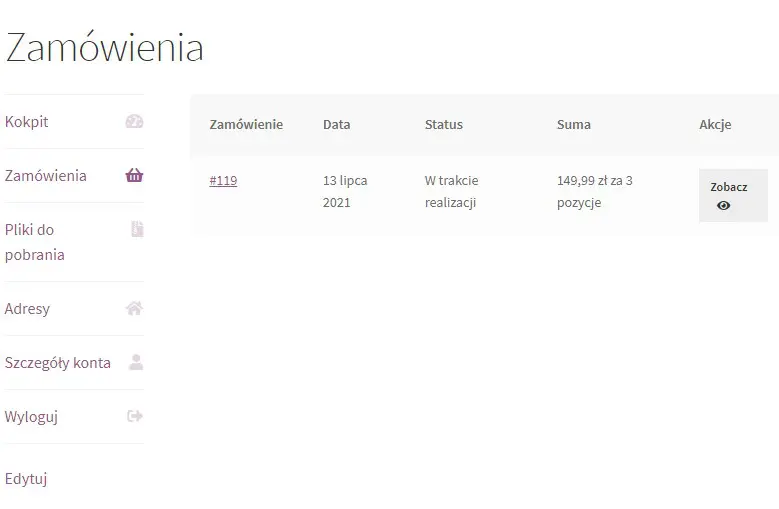Click the Status column header
This screenshot has width=779, height=509.
[x=444, y=125]
